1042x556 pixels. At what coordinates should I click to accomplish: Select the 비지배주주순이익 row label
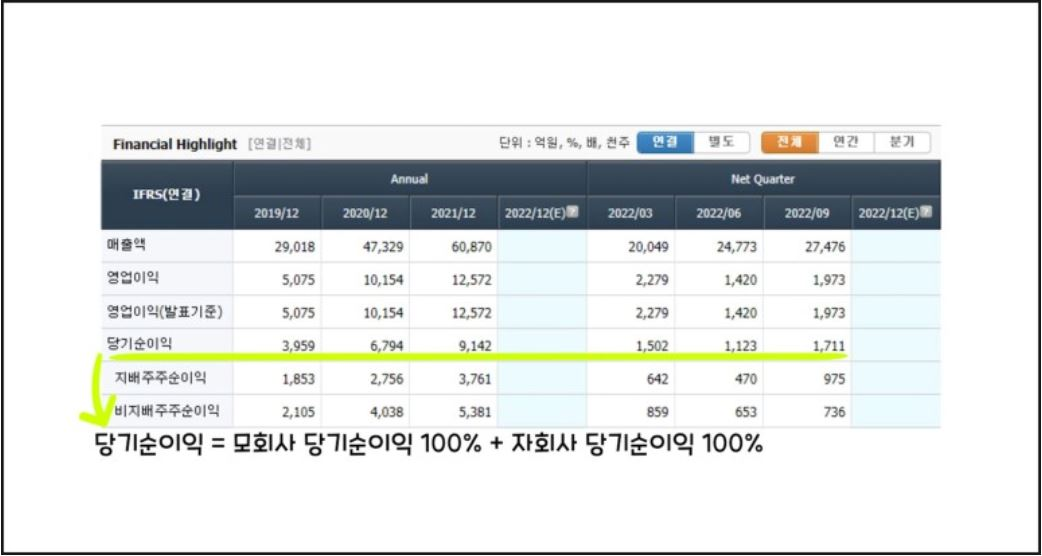pyautogui.click(x=166, y=411)
